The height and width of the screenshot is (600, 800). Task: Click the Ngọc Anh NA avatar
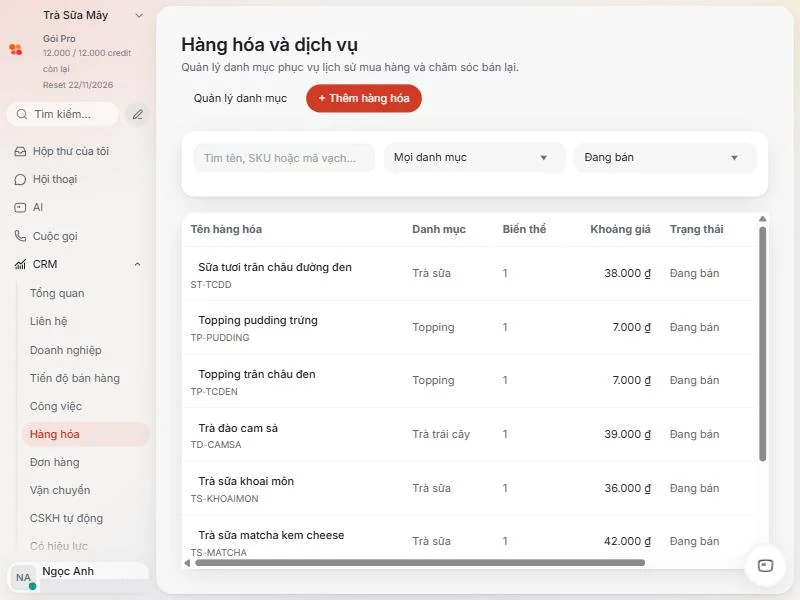tap(23, 578)
